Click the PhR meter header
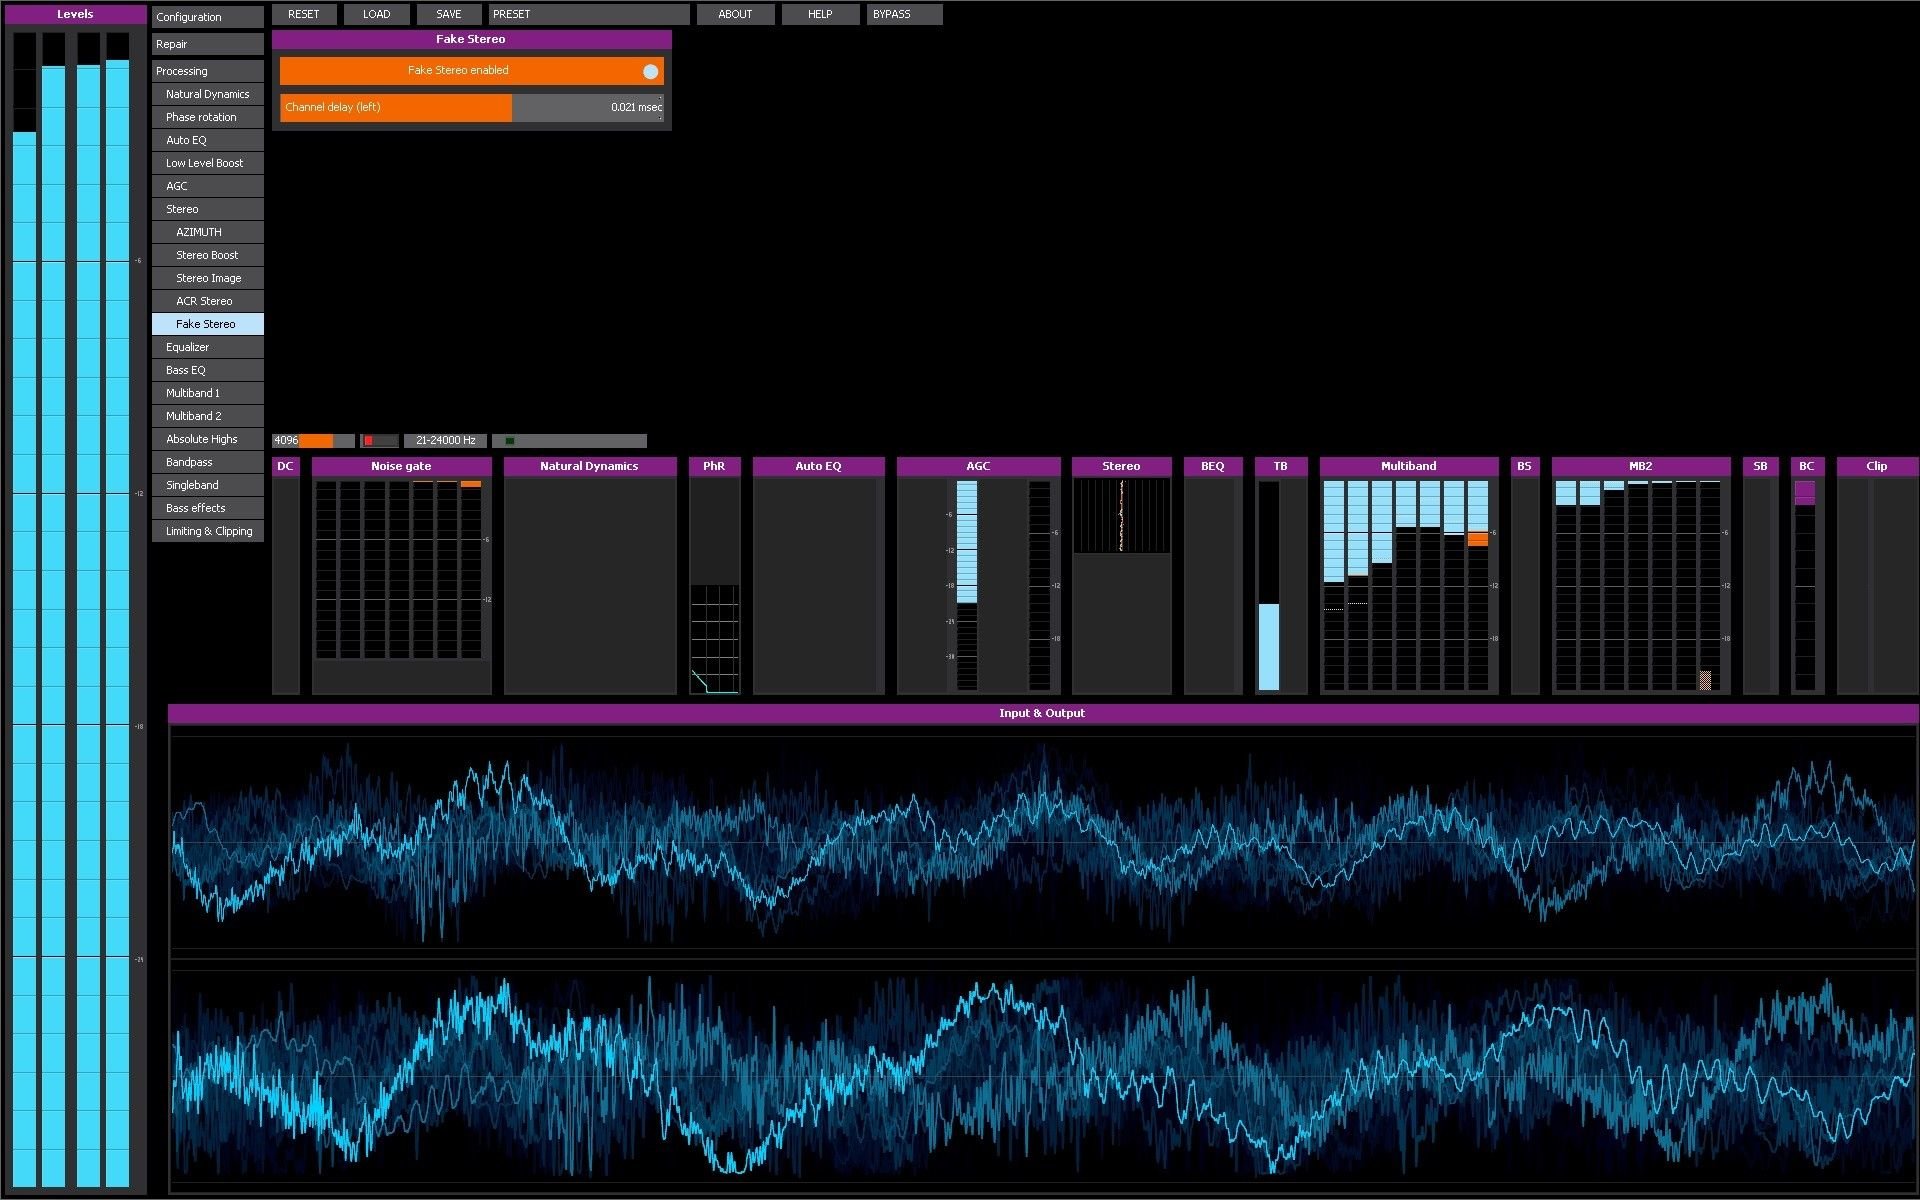 (714, 467)
